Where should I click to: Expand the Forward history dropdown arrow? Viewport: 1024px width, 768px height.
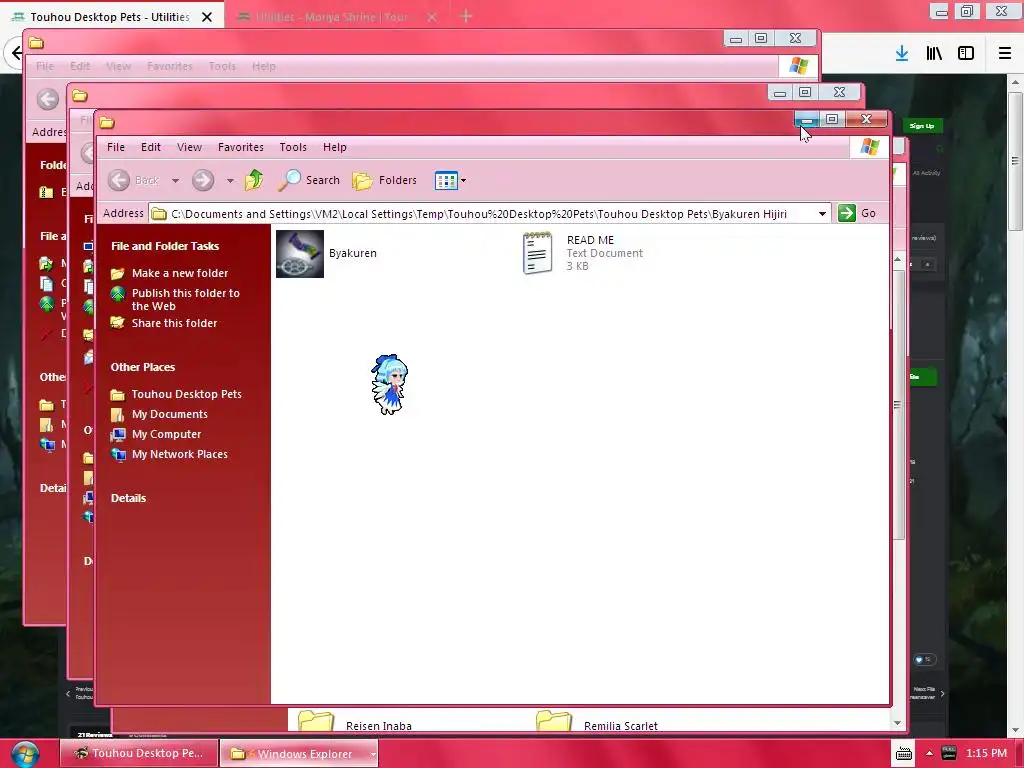coord(230,181)
